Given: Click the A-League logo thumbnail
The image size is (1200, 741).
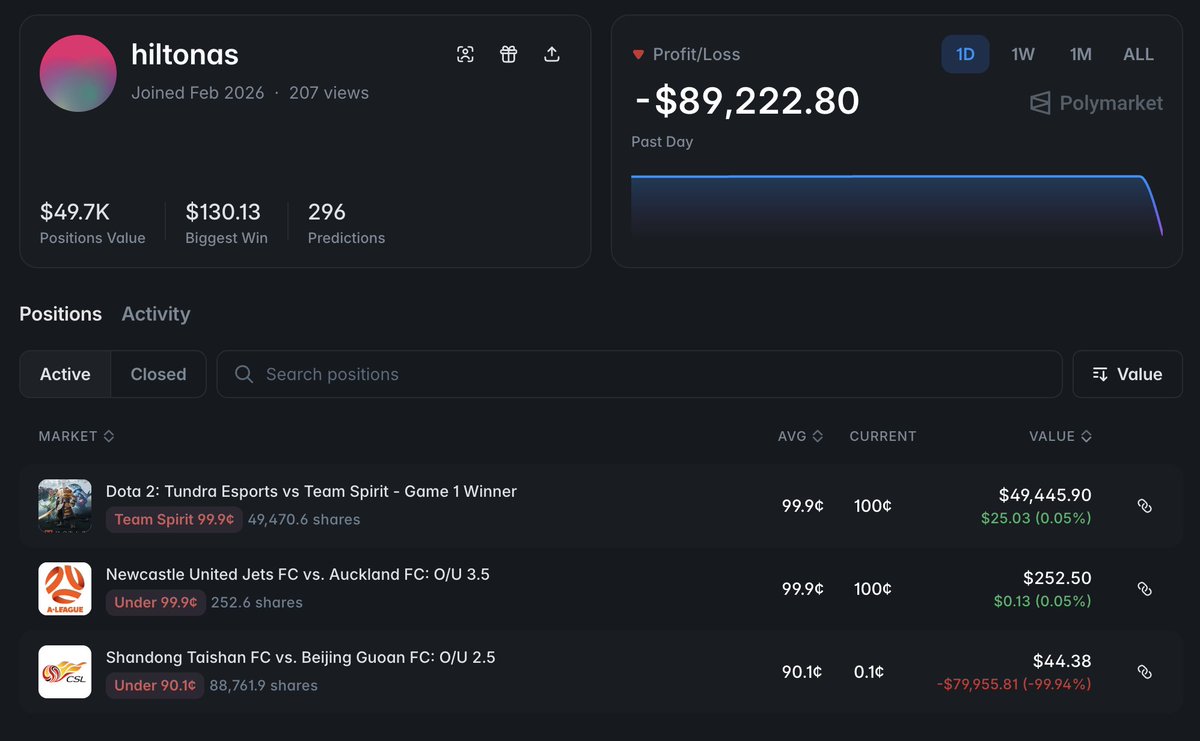Looking at the screenshot, I should (x=65, y=589).
